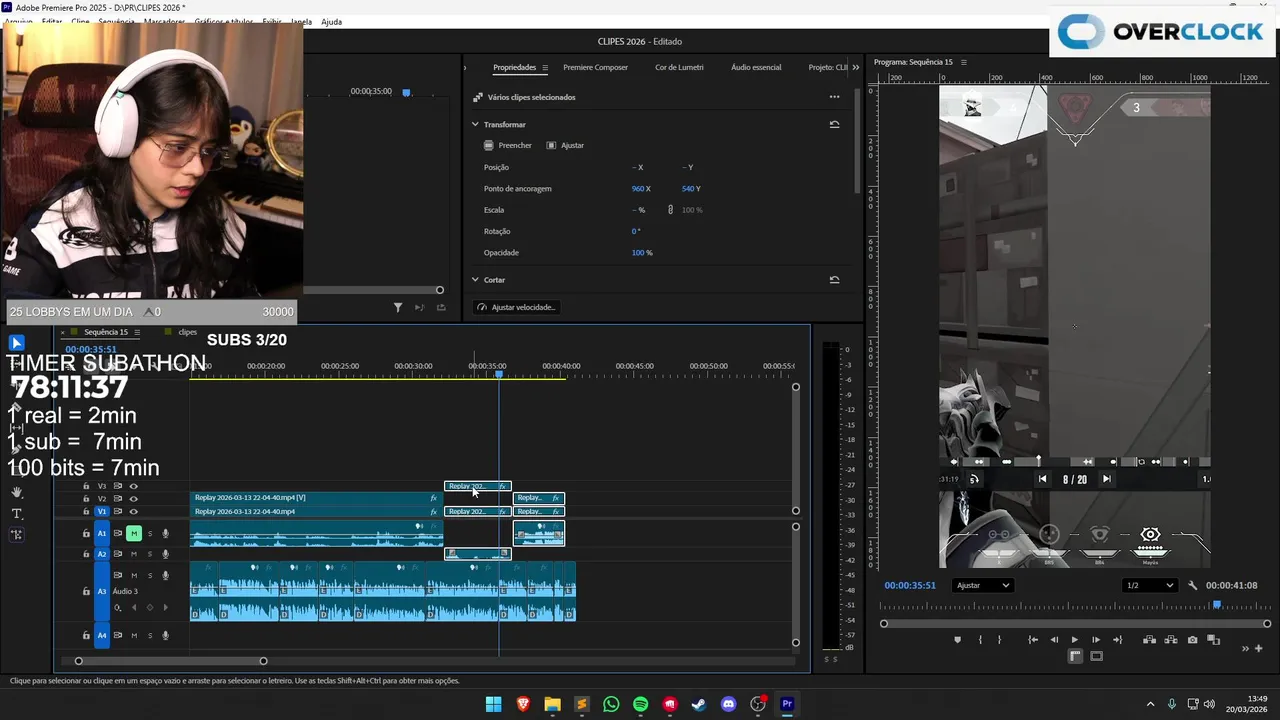Select the Type tool
1280x720 pixels.
click(17, 514)
